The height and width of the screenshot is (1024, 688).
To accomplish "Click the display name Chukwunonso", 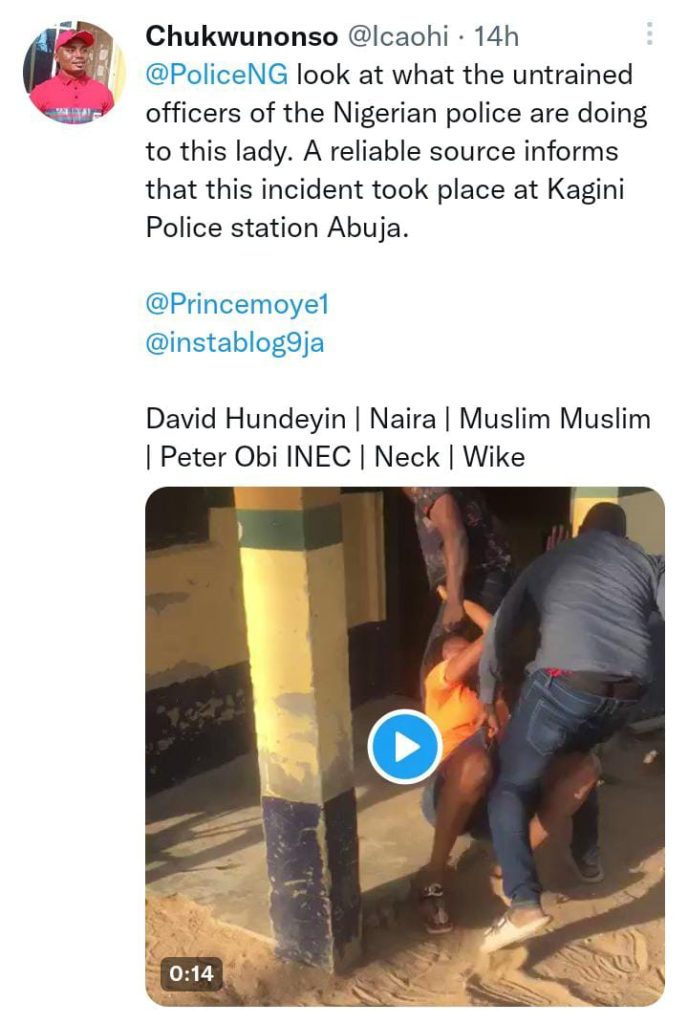I will [241, 36].
